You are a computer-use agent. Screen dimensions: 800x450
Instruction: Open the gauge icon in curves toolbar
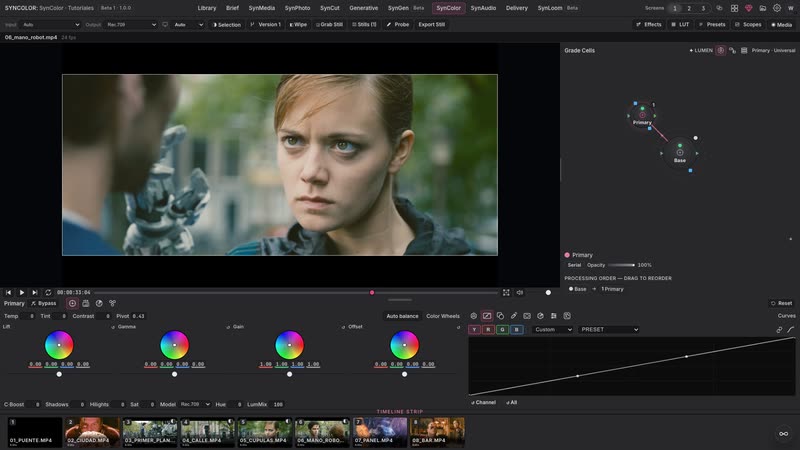[x=540, y=316]
